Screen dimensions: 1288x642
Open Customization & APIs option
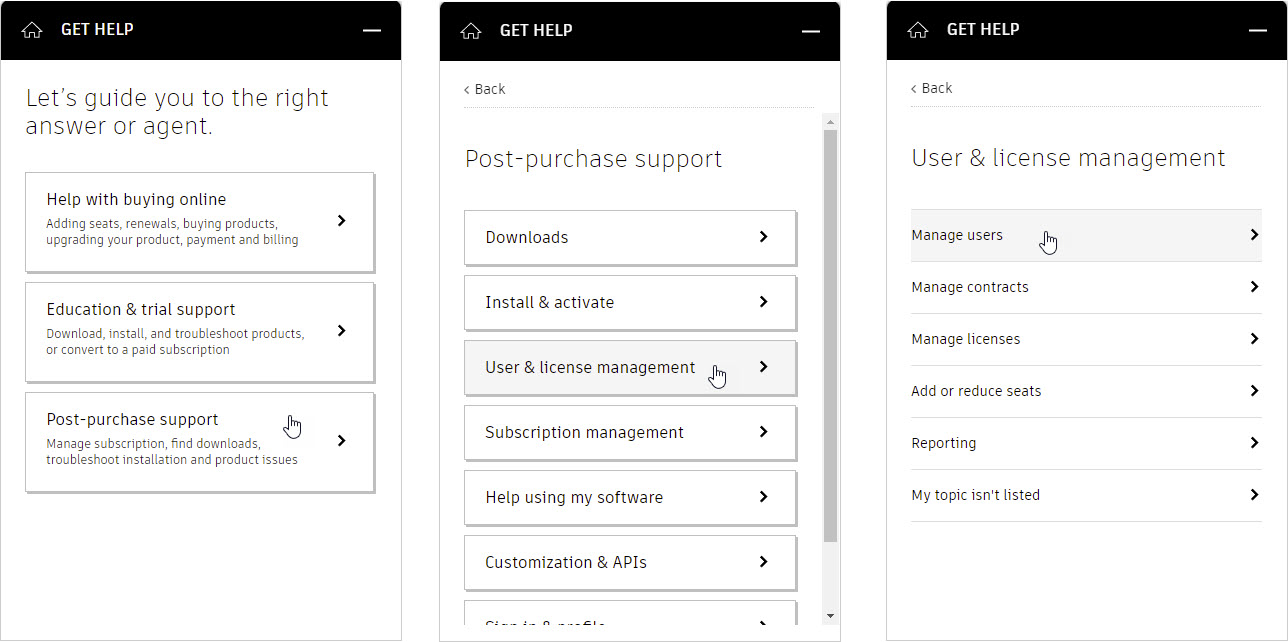[630, 562]
